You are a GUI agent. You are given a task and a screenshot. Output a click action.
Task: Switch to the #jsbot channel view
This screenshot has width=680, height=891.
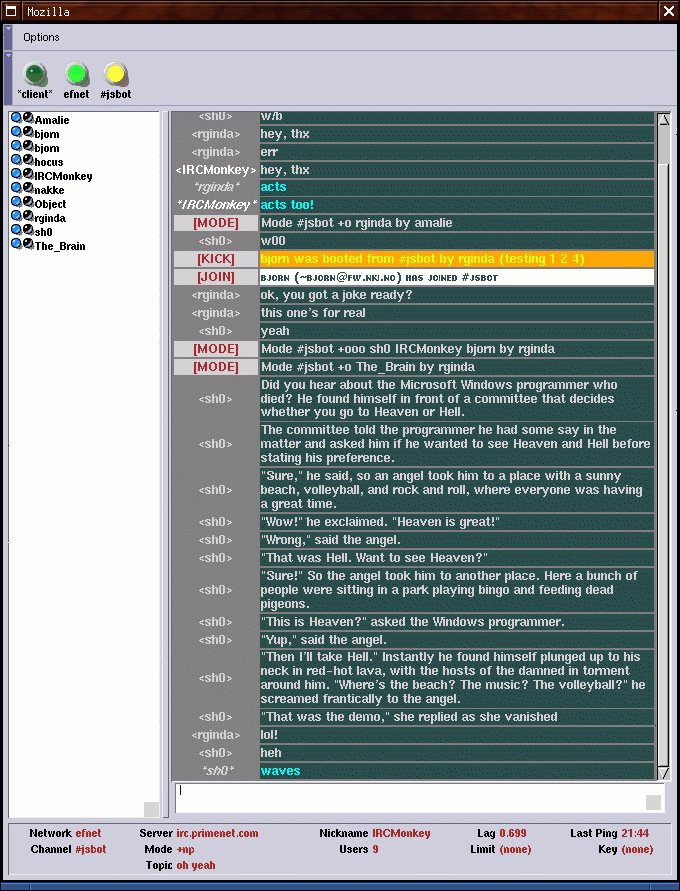115,81
